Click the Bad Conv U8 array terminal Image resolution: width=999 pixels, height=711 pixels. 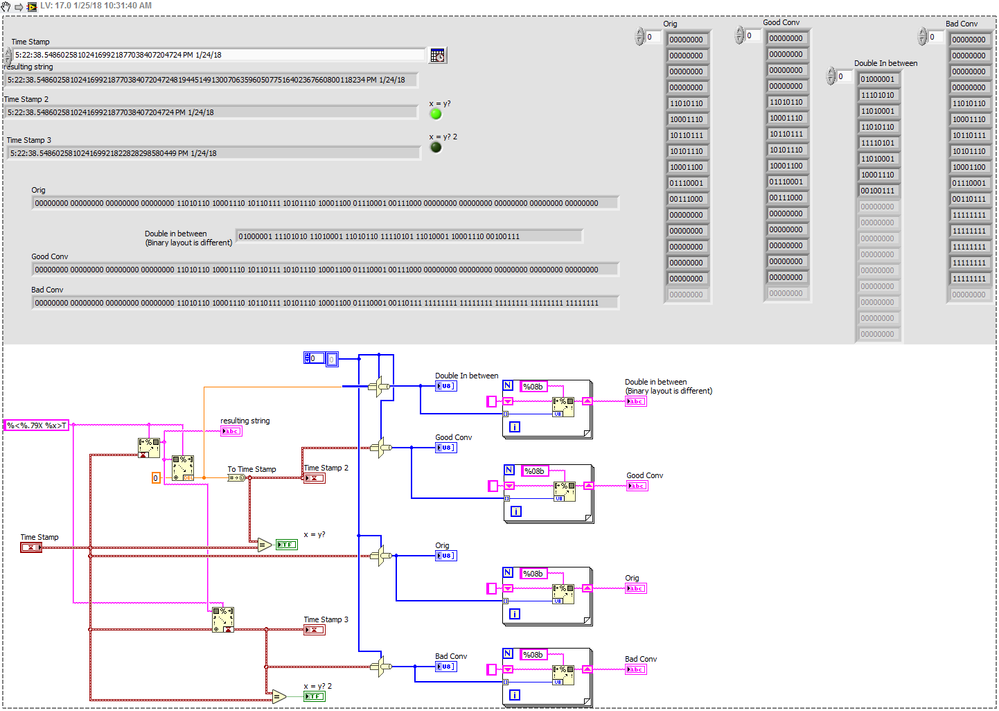[446, 667]
